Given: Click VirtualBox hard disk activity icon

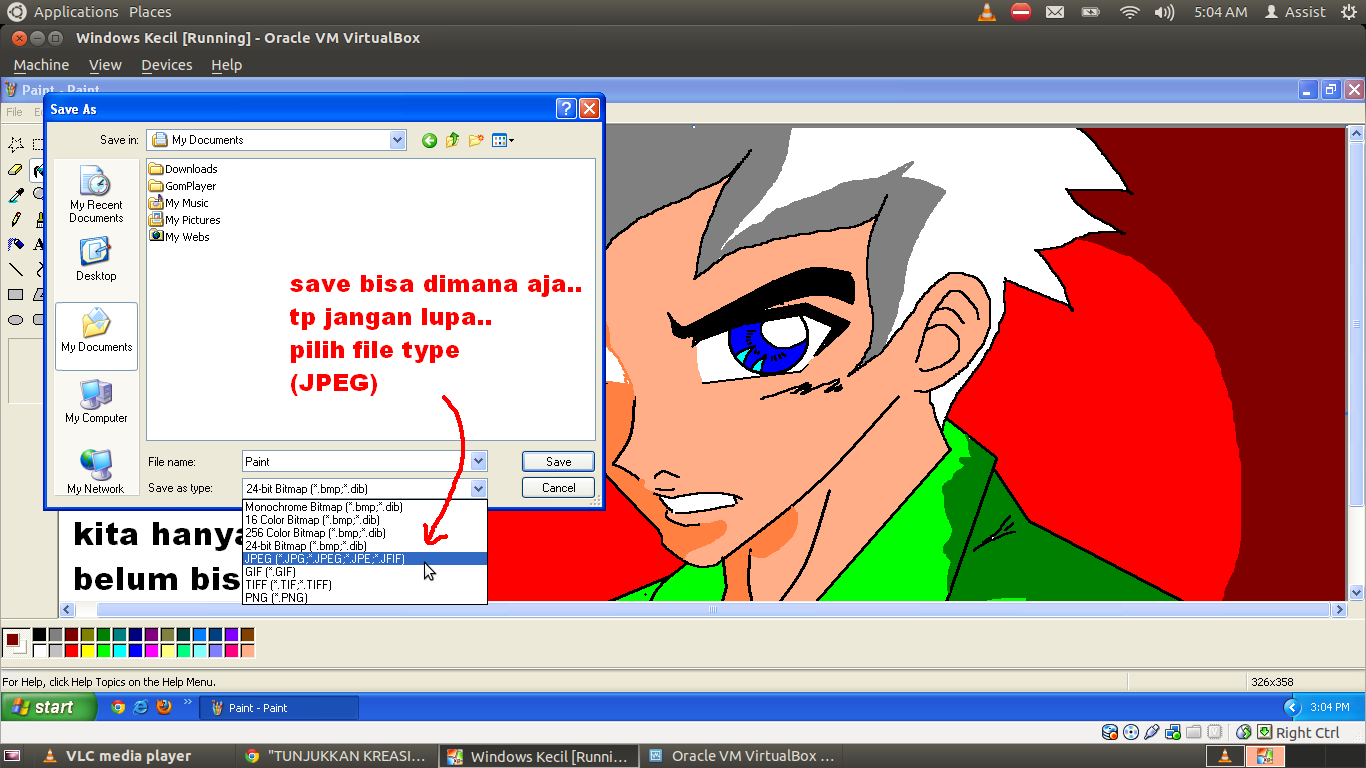Looking at the screenshot, I should (1110, 732).
